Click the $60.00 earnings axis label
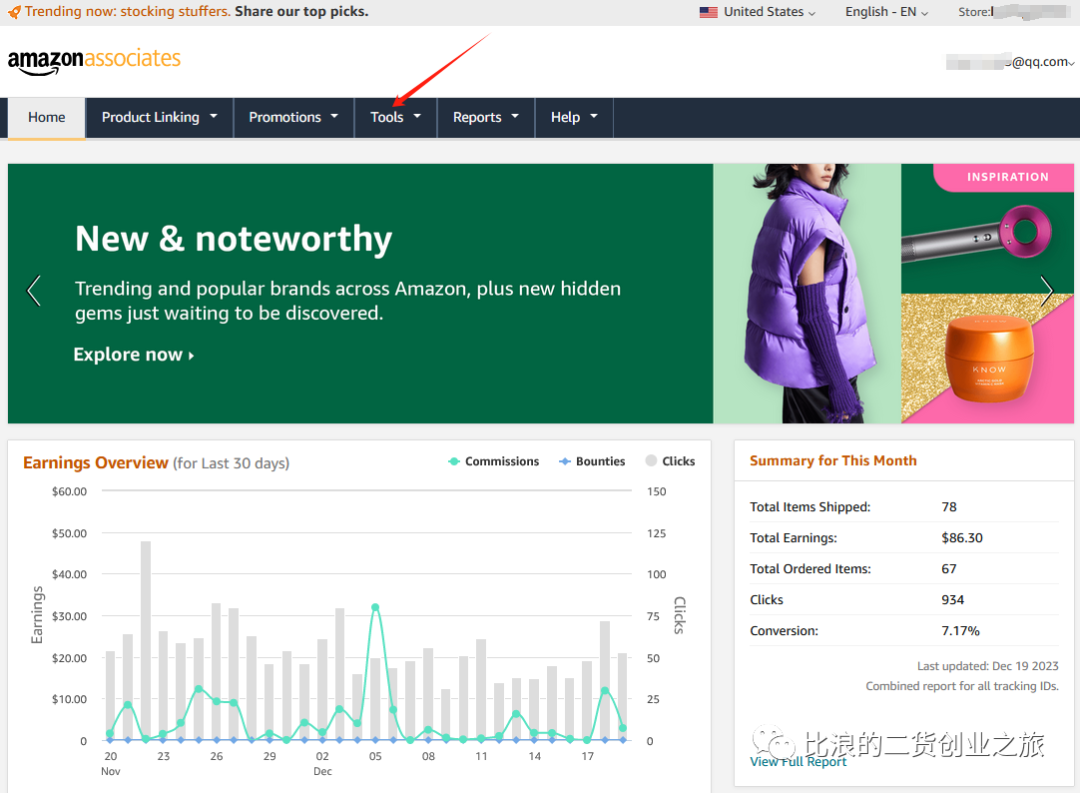The height and width of the screenshot is (793, 1080). [x=69, y=491]
